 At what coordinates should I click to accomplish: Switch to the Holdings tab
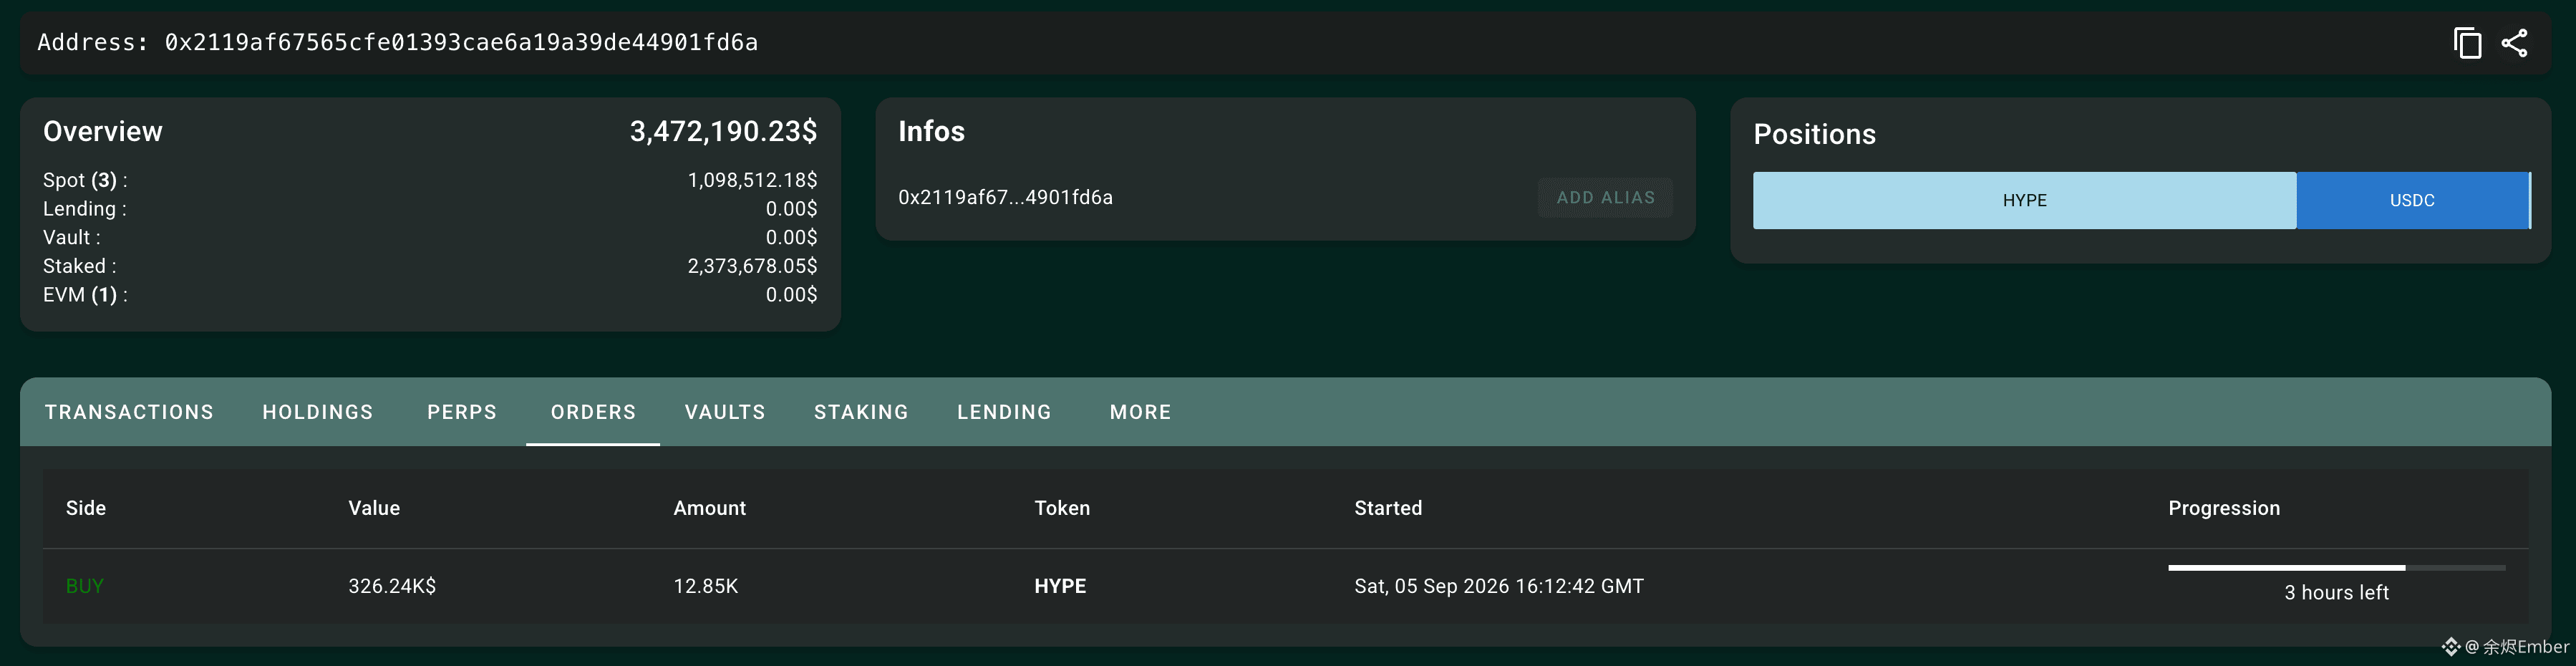click(318, 412)
